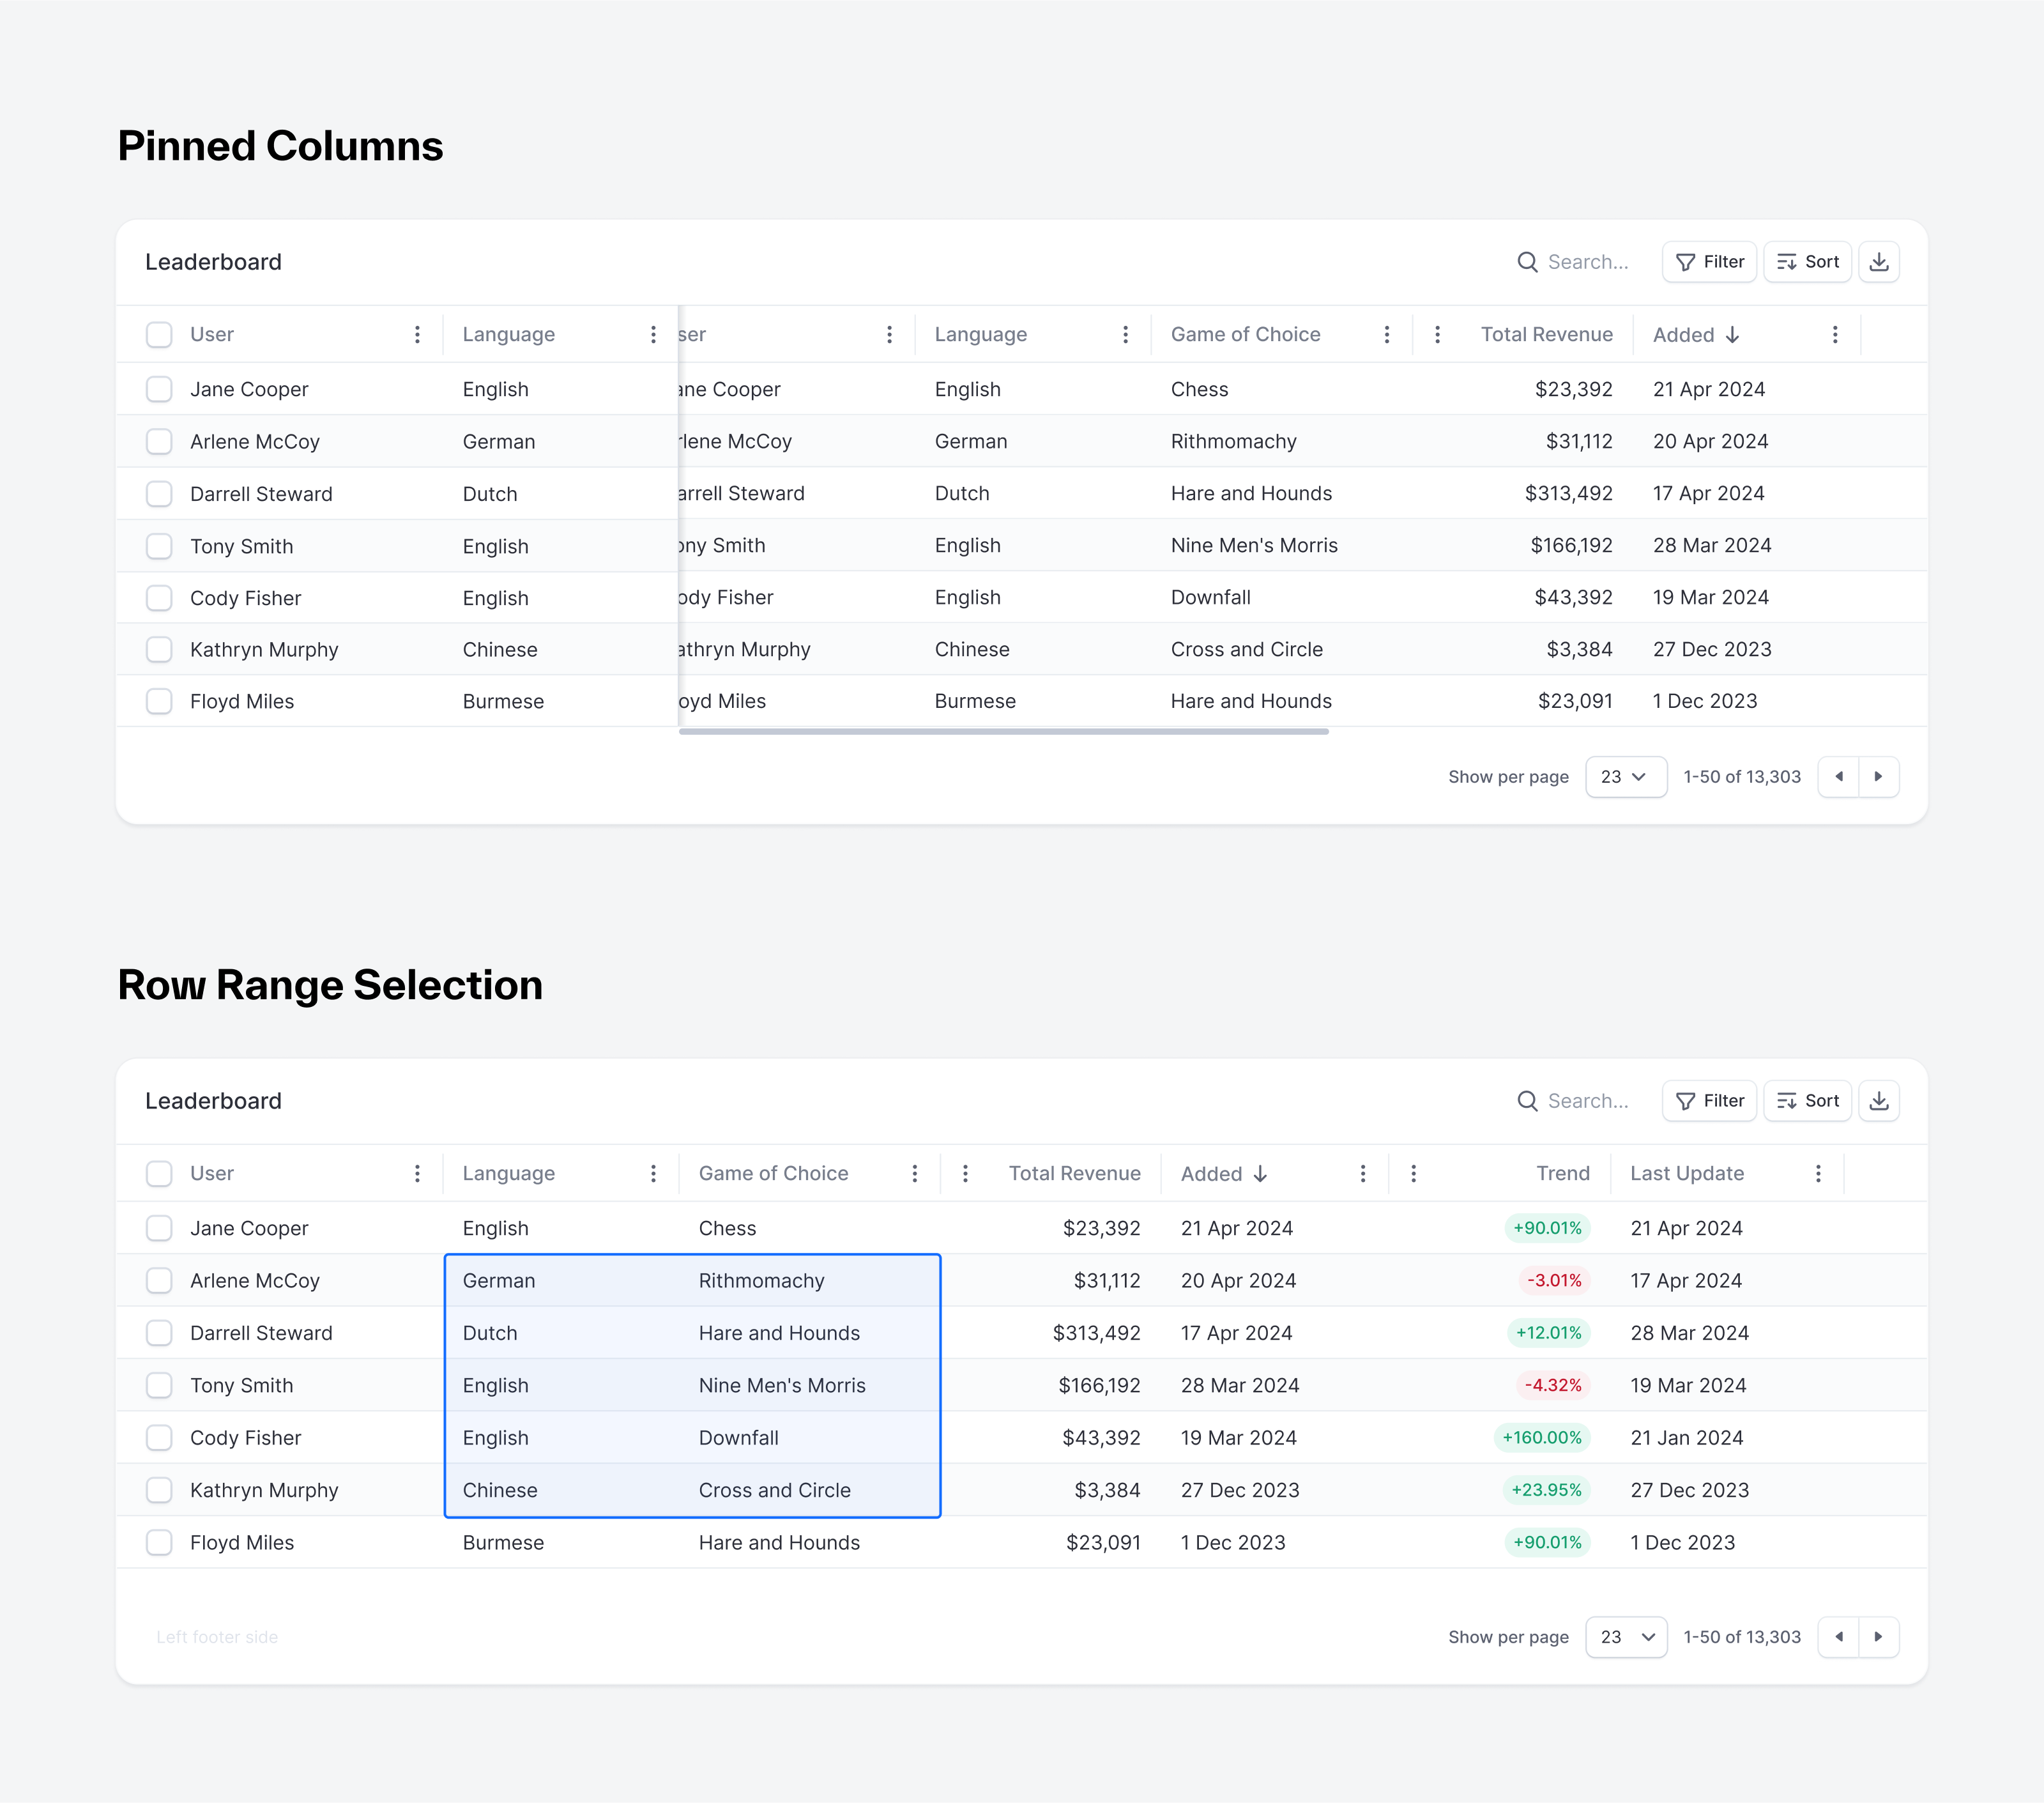Viewport: 2044px width, 1803px height.
Task: Click previous page arrow in Row Range table
Action: (1838, 1637)
